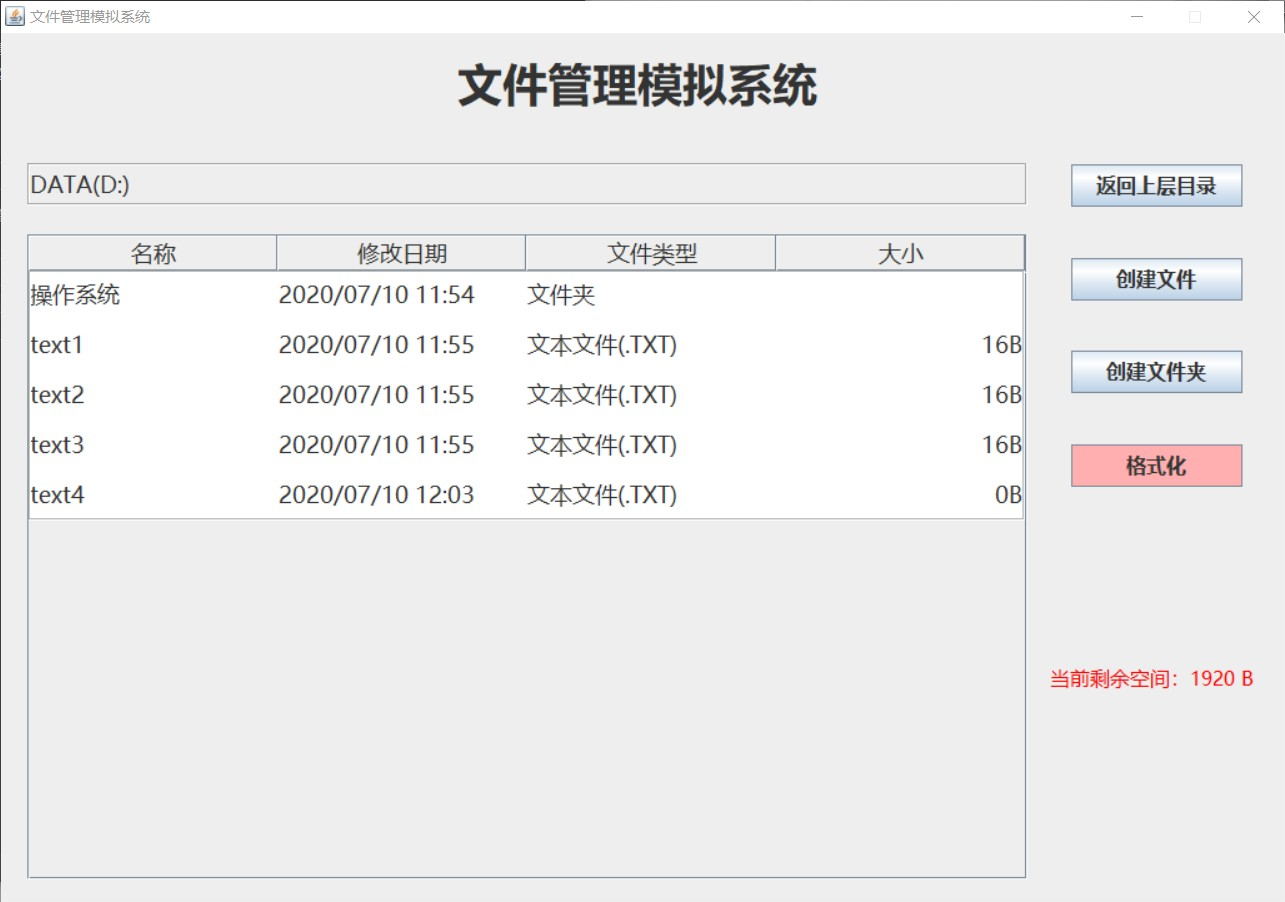The image size is (1285, 902).
Task: Click the 修改日期 column header
Action: point(401,253)
